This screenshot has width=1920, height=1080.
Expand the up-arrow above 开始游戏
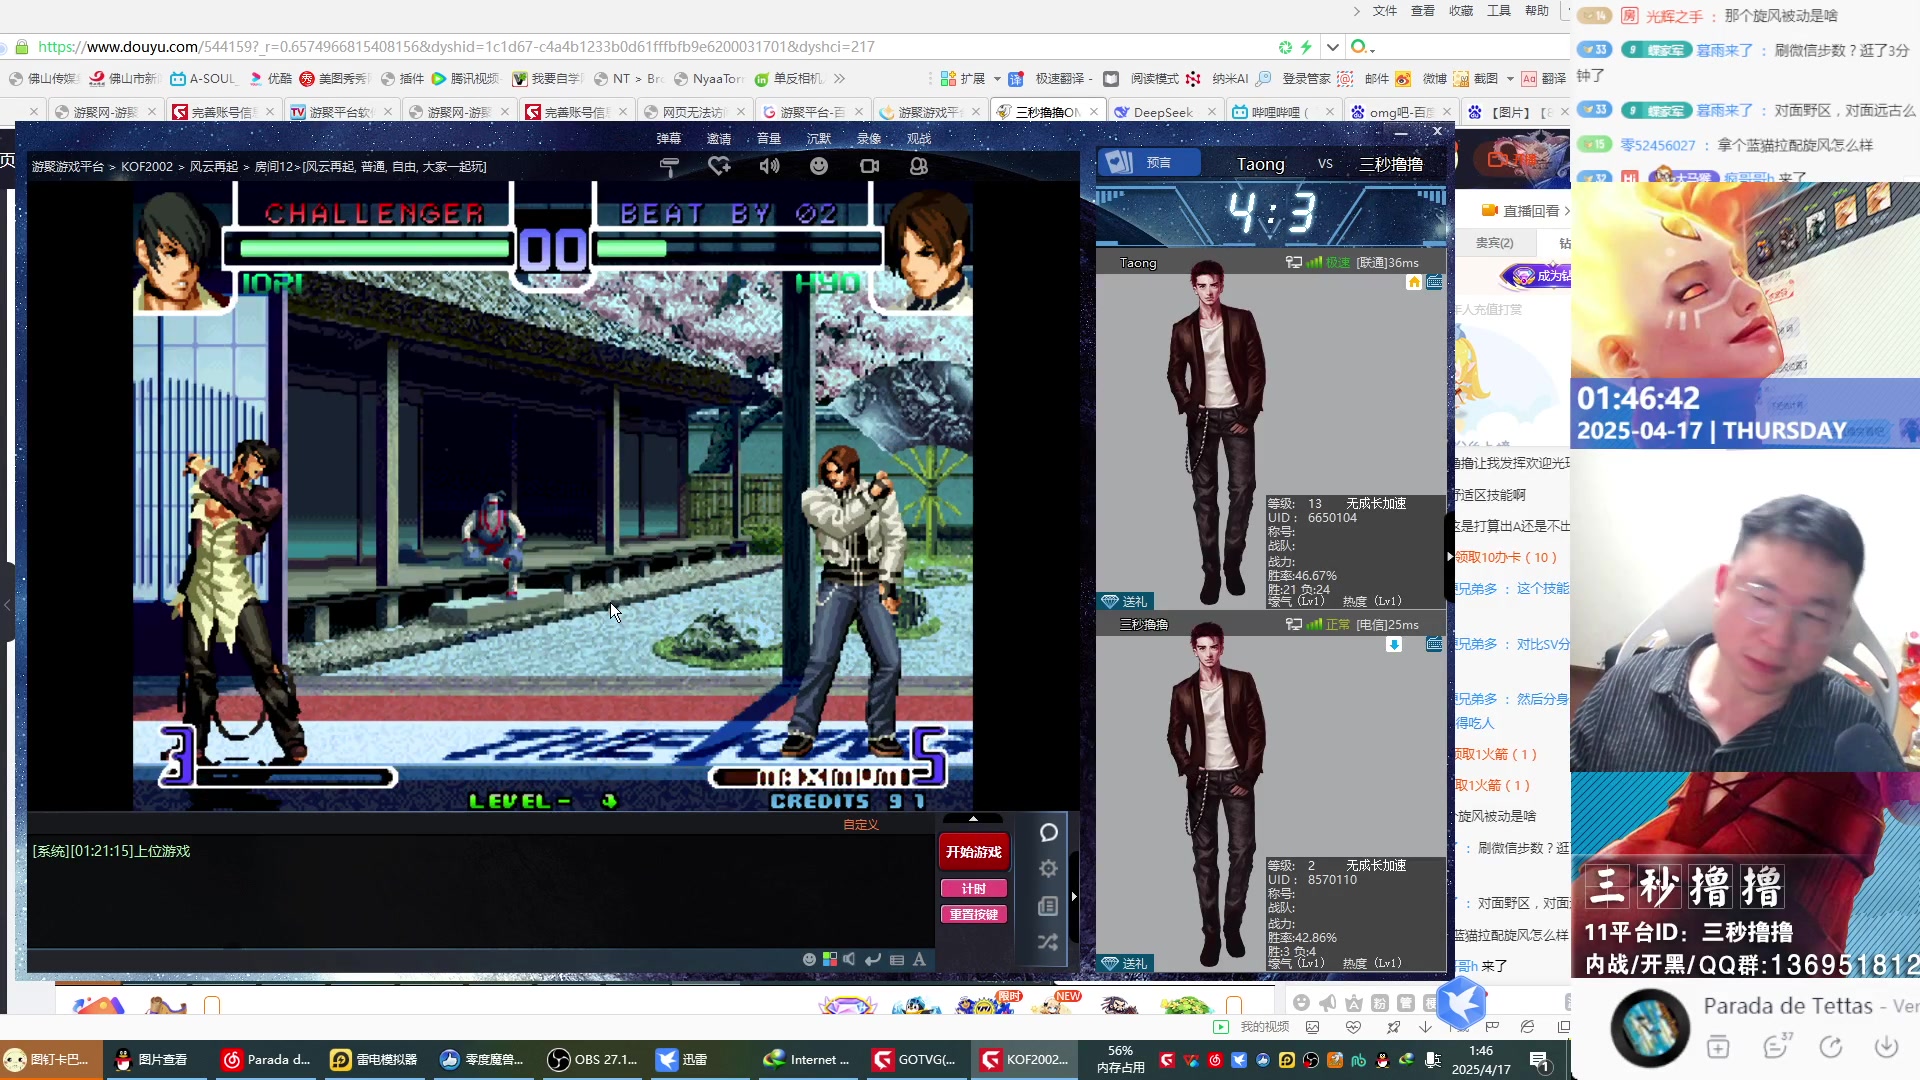(x=973, y=819)
